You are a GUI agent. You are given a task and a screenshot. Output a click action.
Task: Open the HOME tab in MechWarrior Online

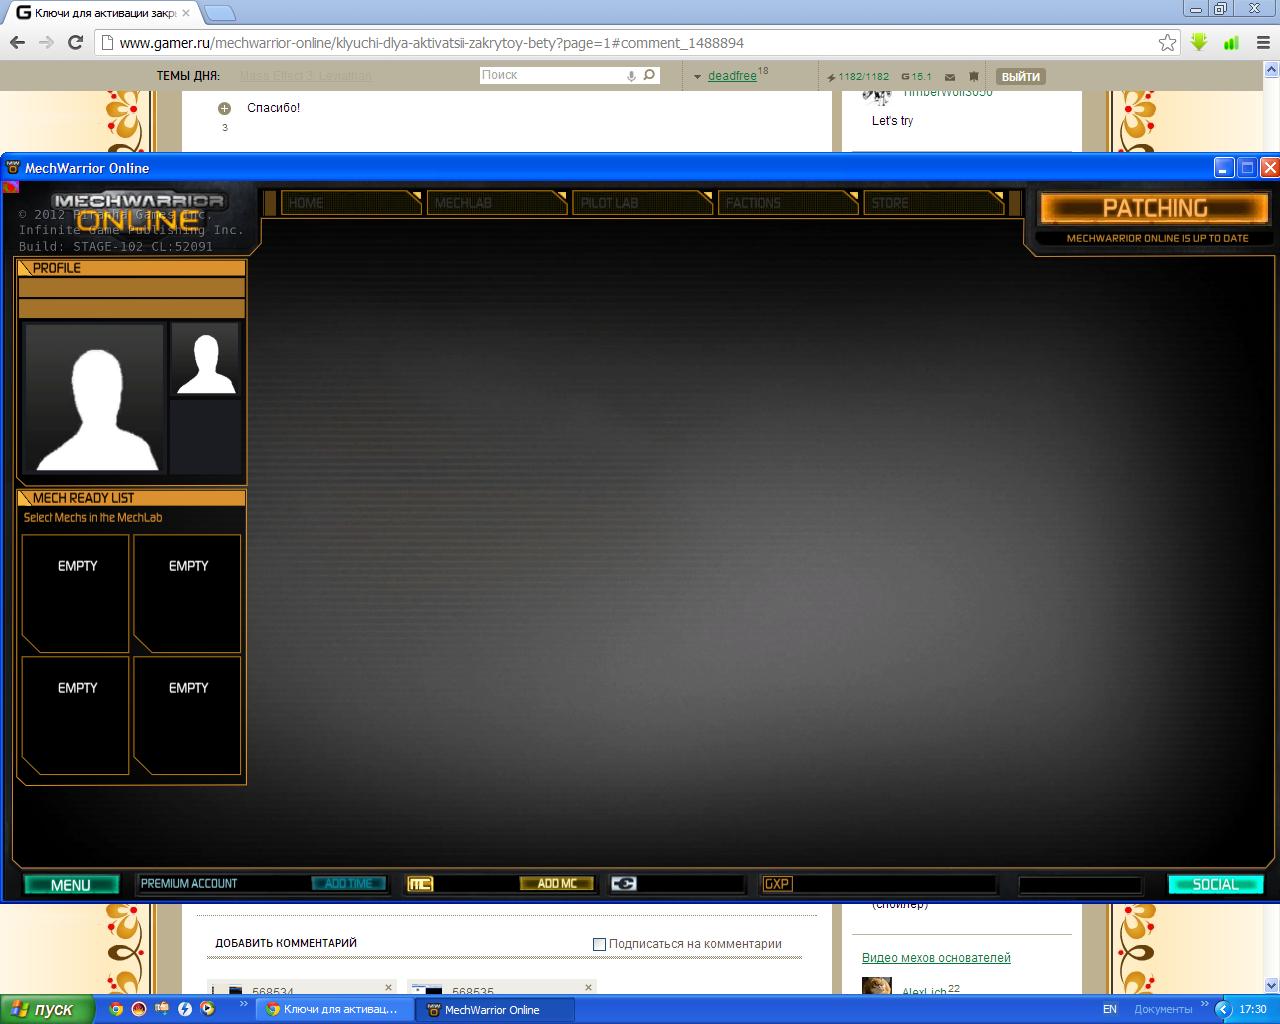[x=350, y=203]
